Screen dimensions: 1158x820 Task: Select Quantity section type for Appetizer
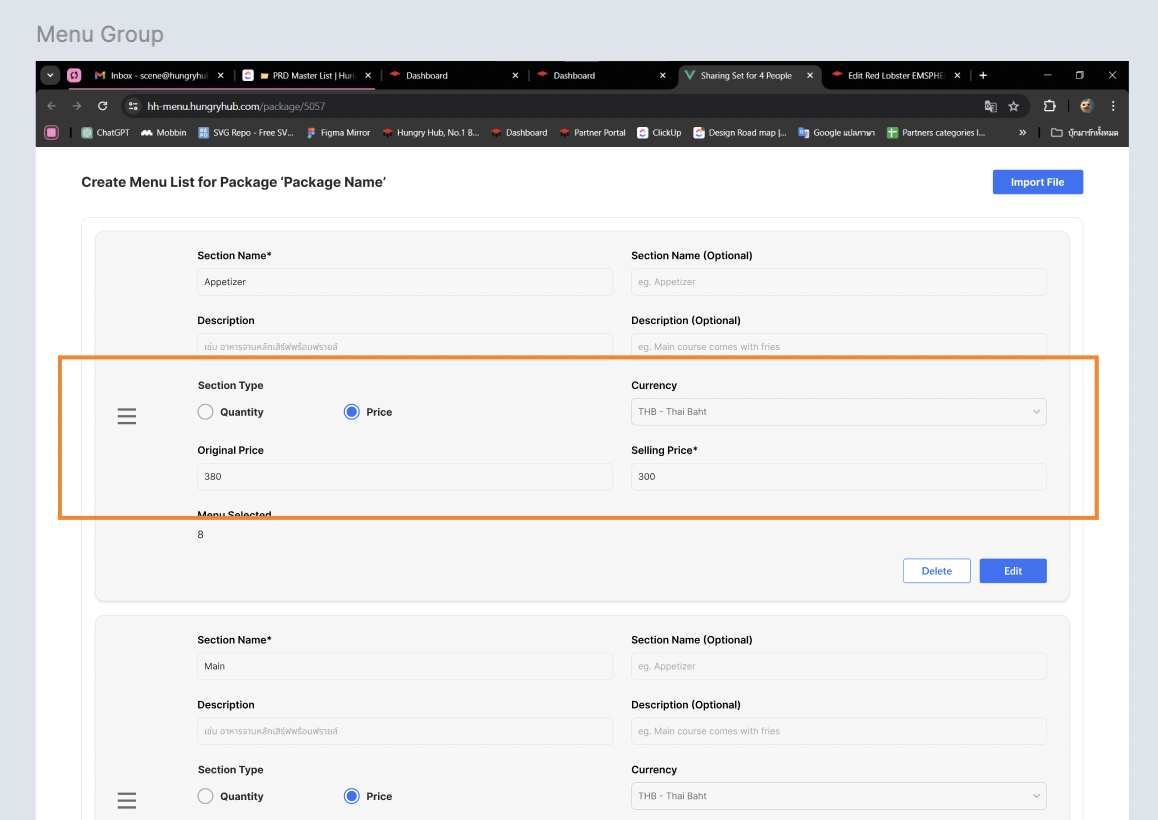pyautogui.click(x=206, y=412)
